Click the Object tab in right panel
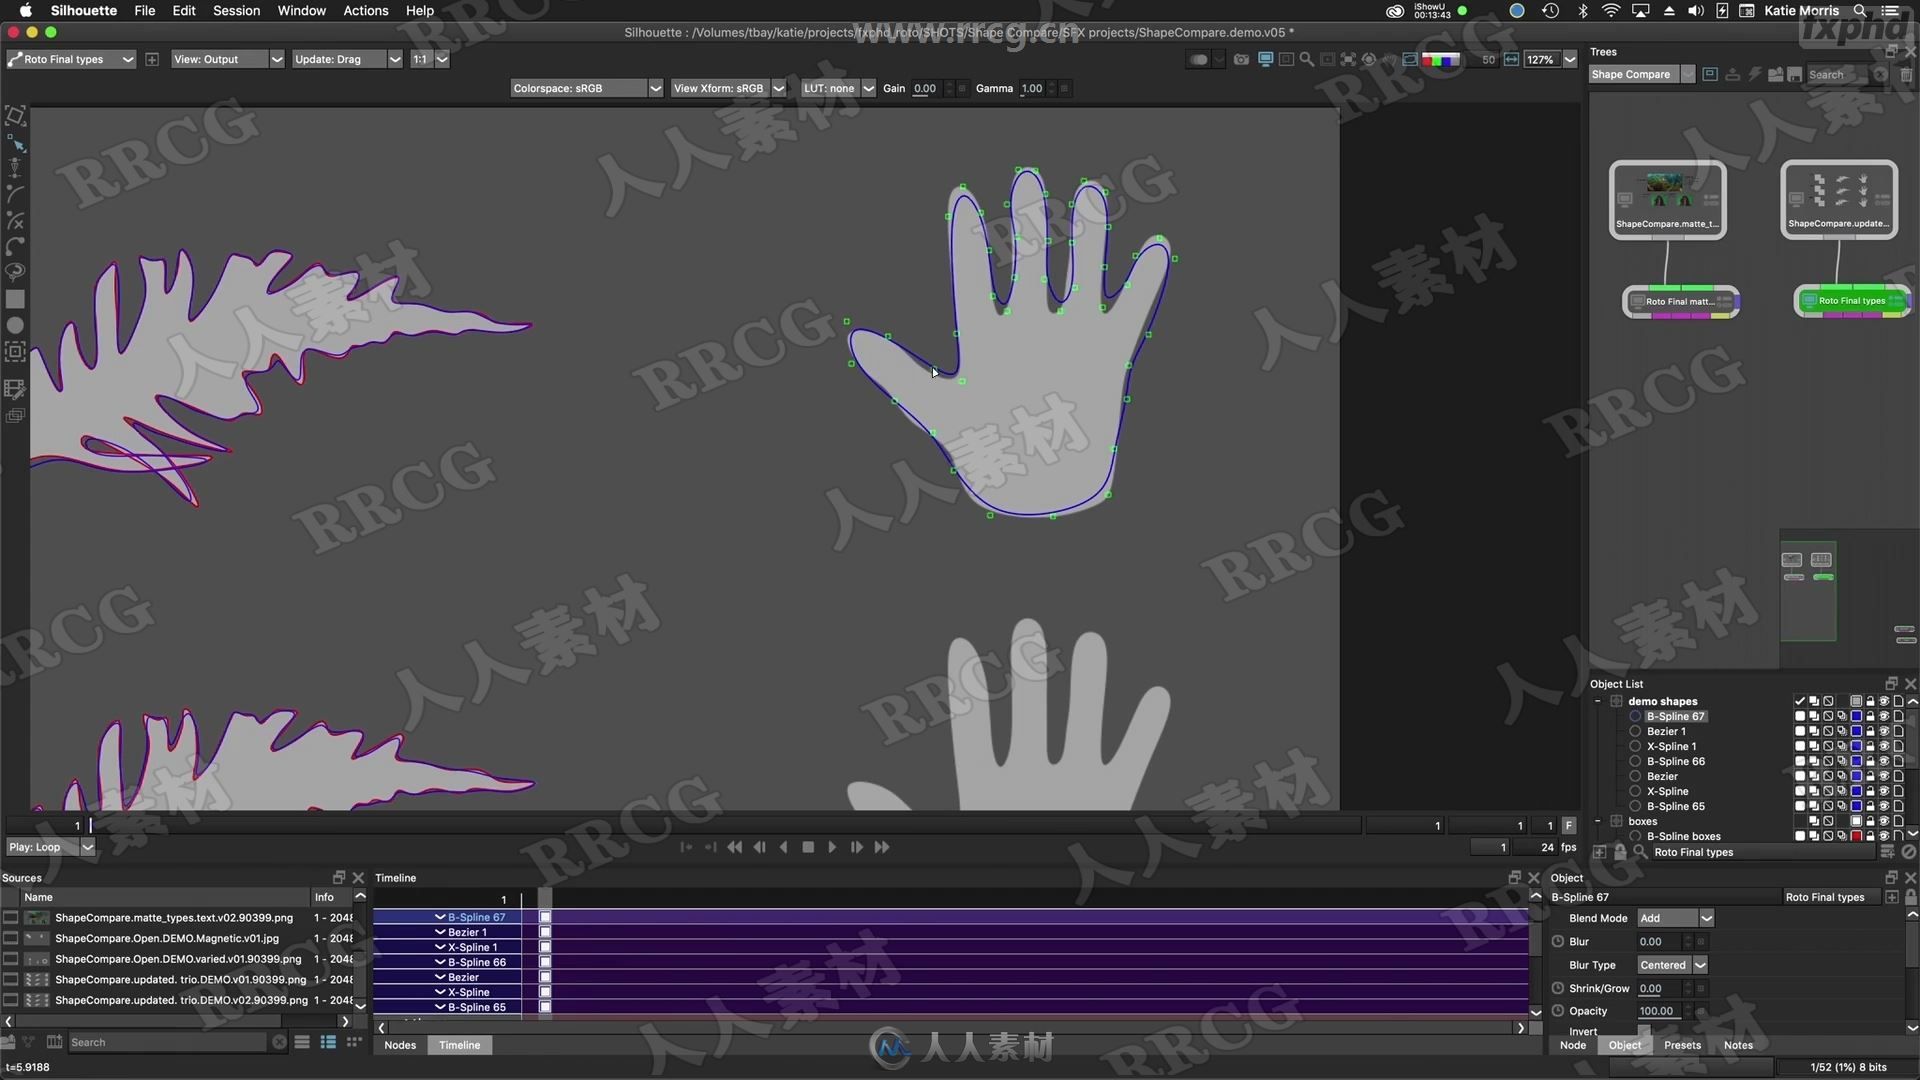 tap(1625, 1043)
